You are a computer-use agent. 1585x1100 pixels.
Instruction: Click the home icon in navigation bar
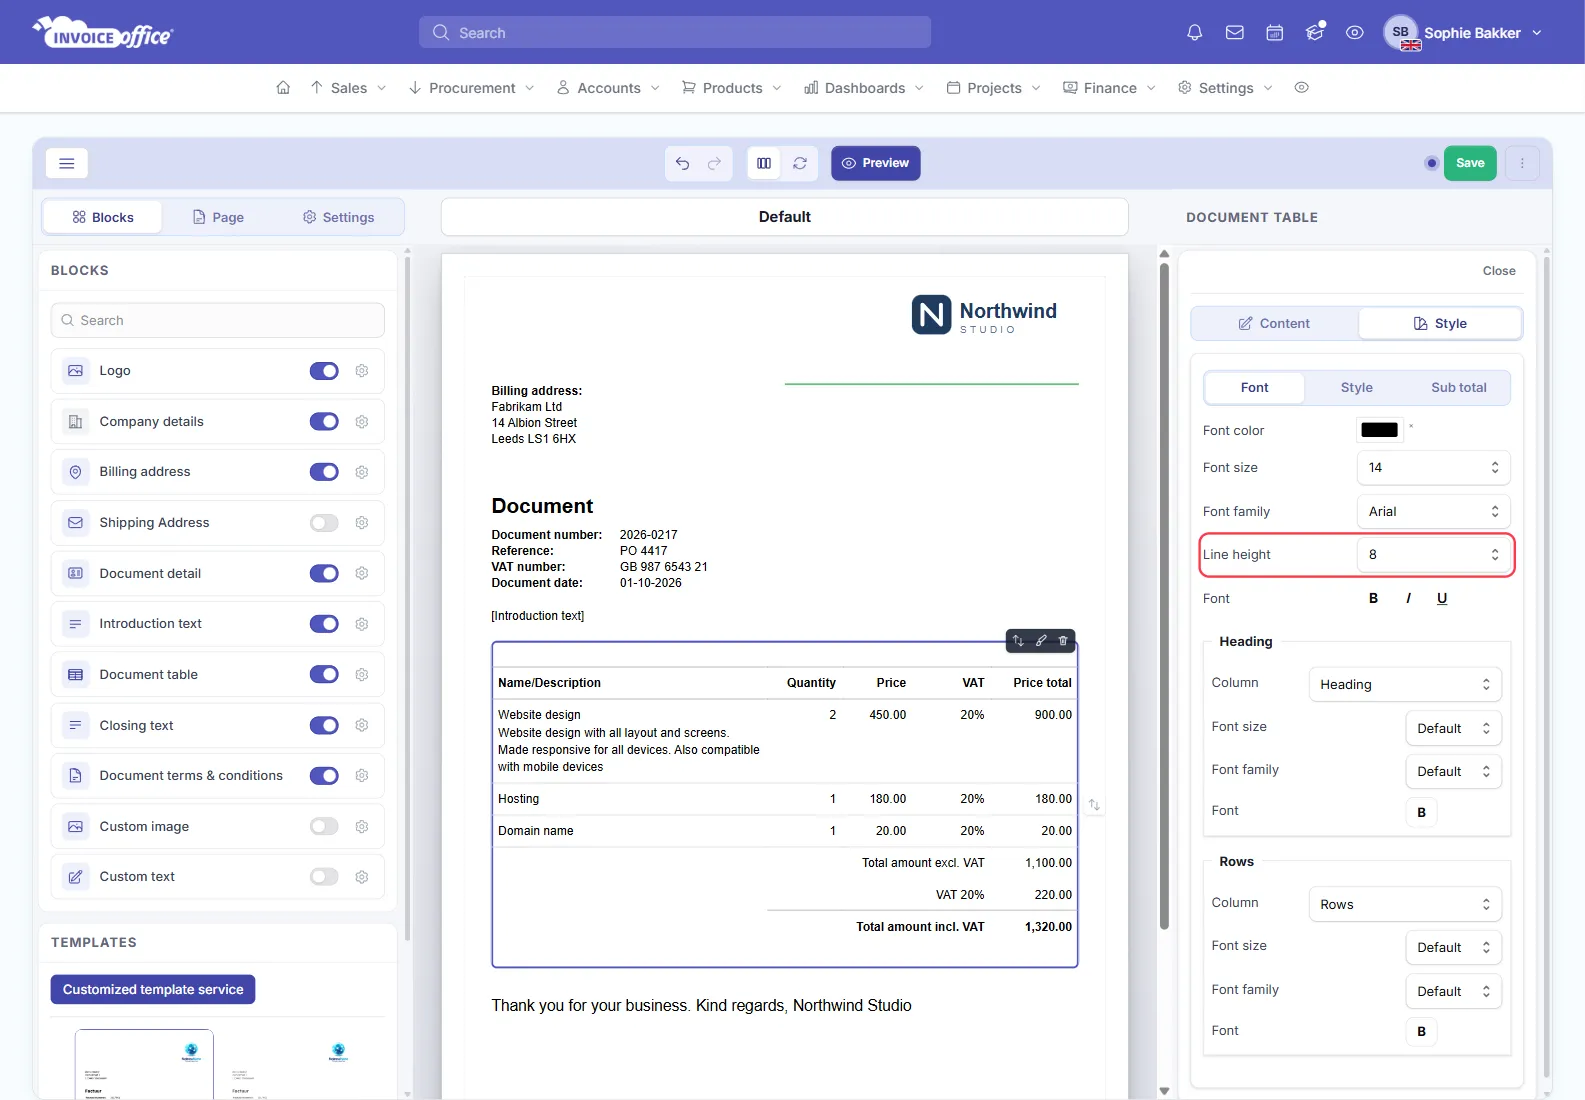coord(283,88)
